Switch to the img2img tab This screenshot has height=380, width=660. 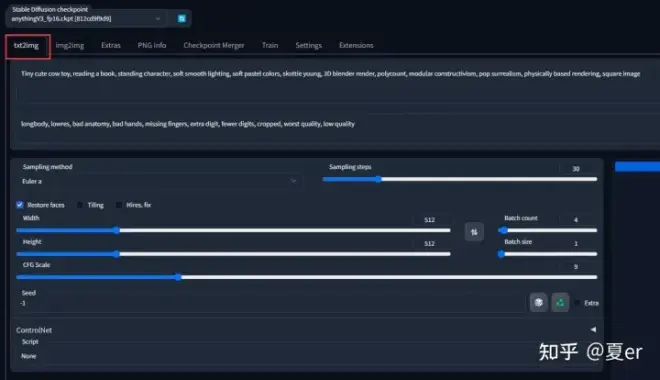click(x=69, y=45)
